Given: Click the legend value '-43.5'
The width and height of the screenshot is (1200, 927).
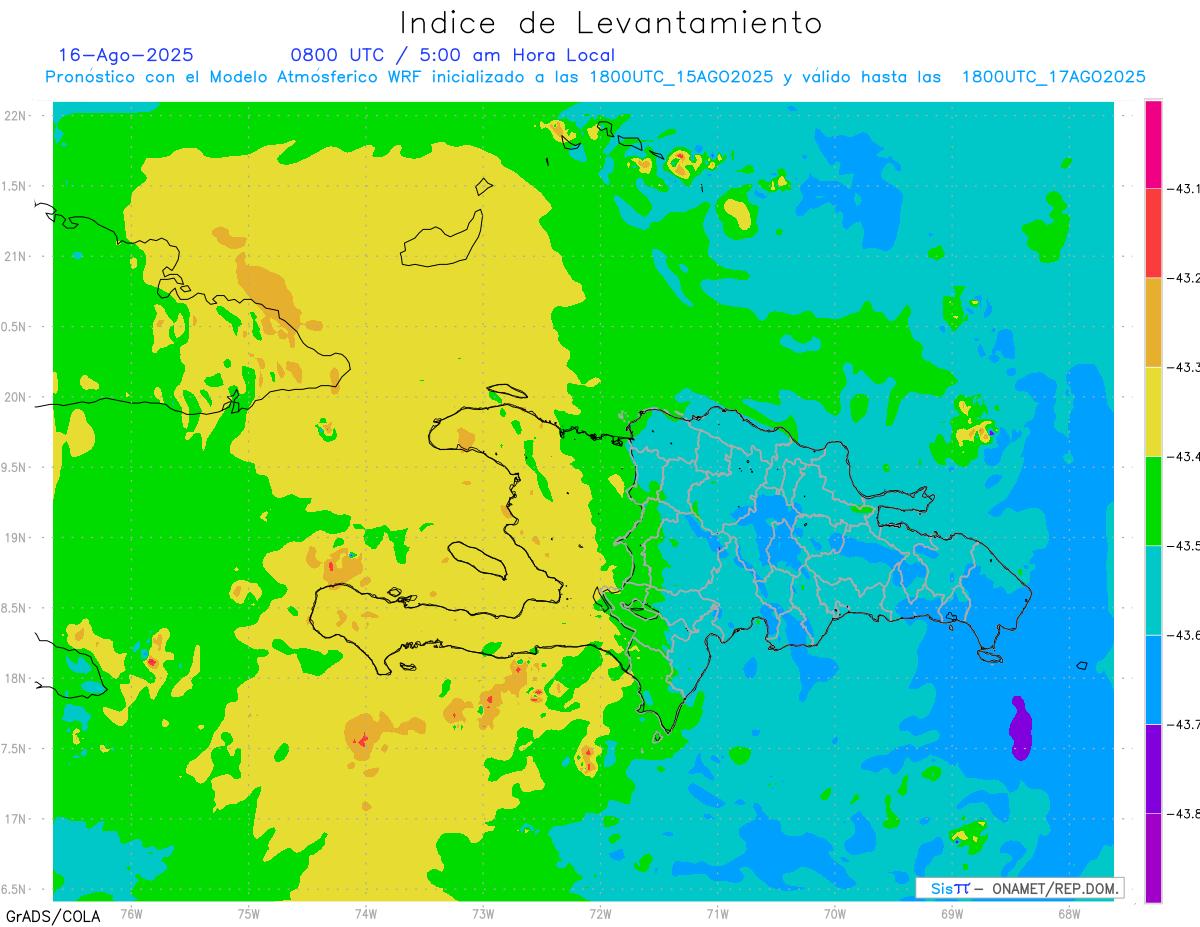Looking at the screenshot, I should click(1183, 546).
